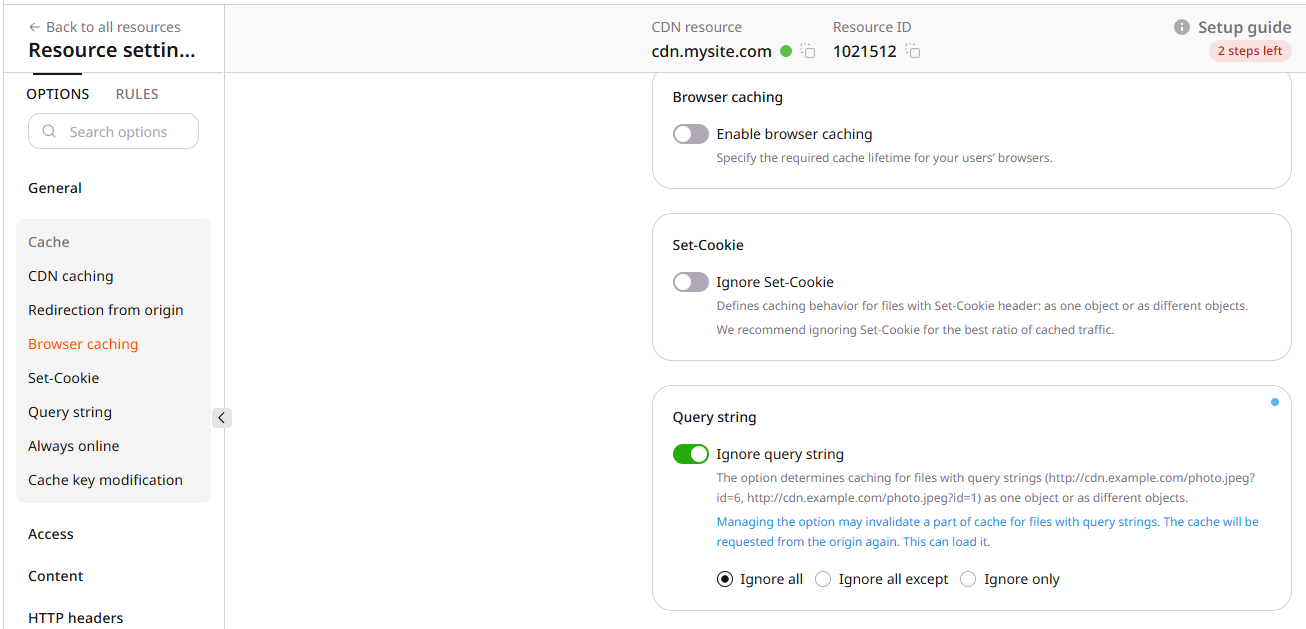Click the search magnifier icon
Image resolution: width=1306 pixels, height=629 pixels.
click(x=49, y=132)
